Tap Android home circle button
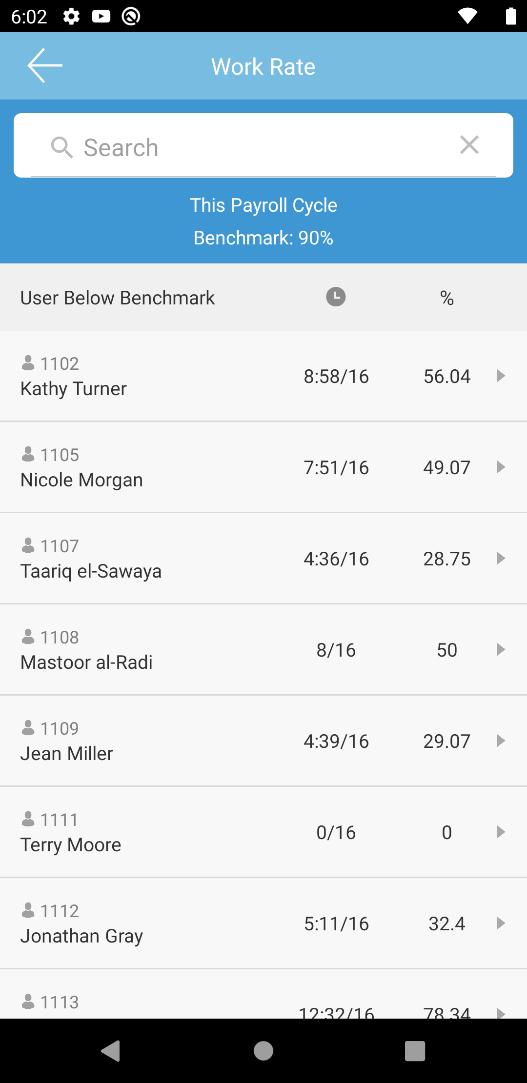527x1083 pixels. coord(263,1051)
